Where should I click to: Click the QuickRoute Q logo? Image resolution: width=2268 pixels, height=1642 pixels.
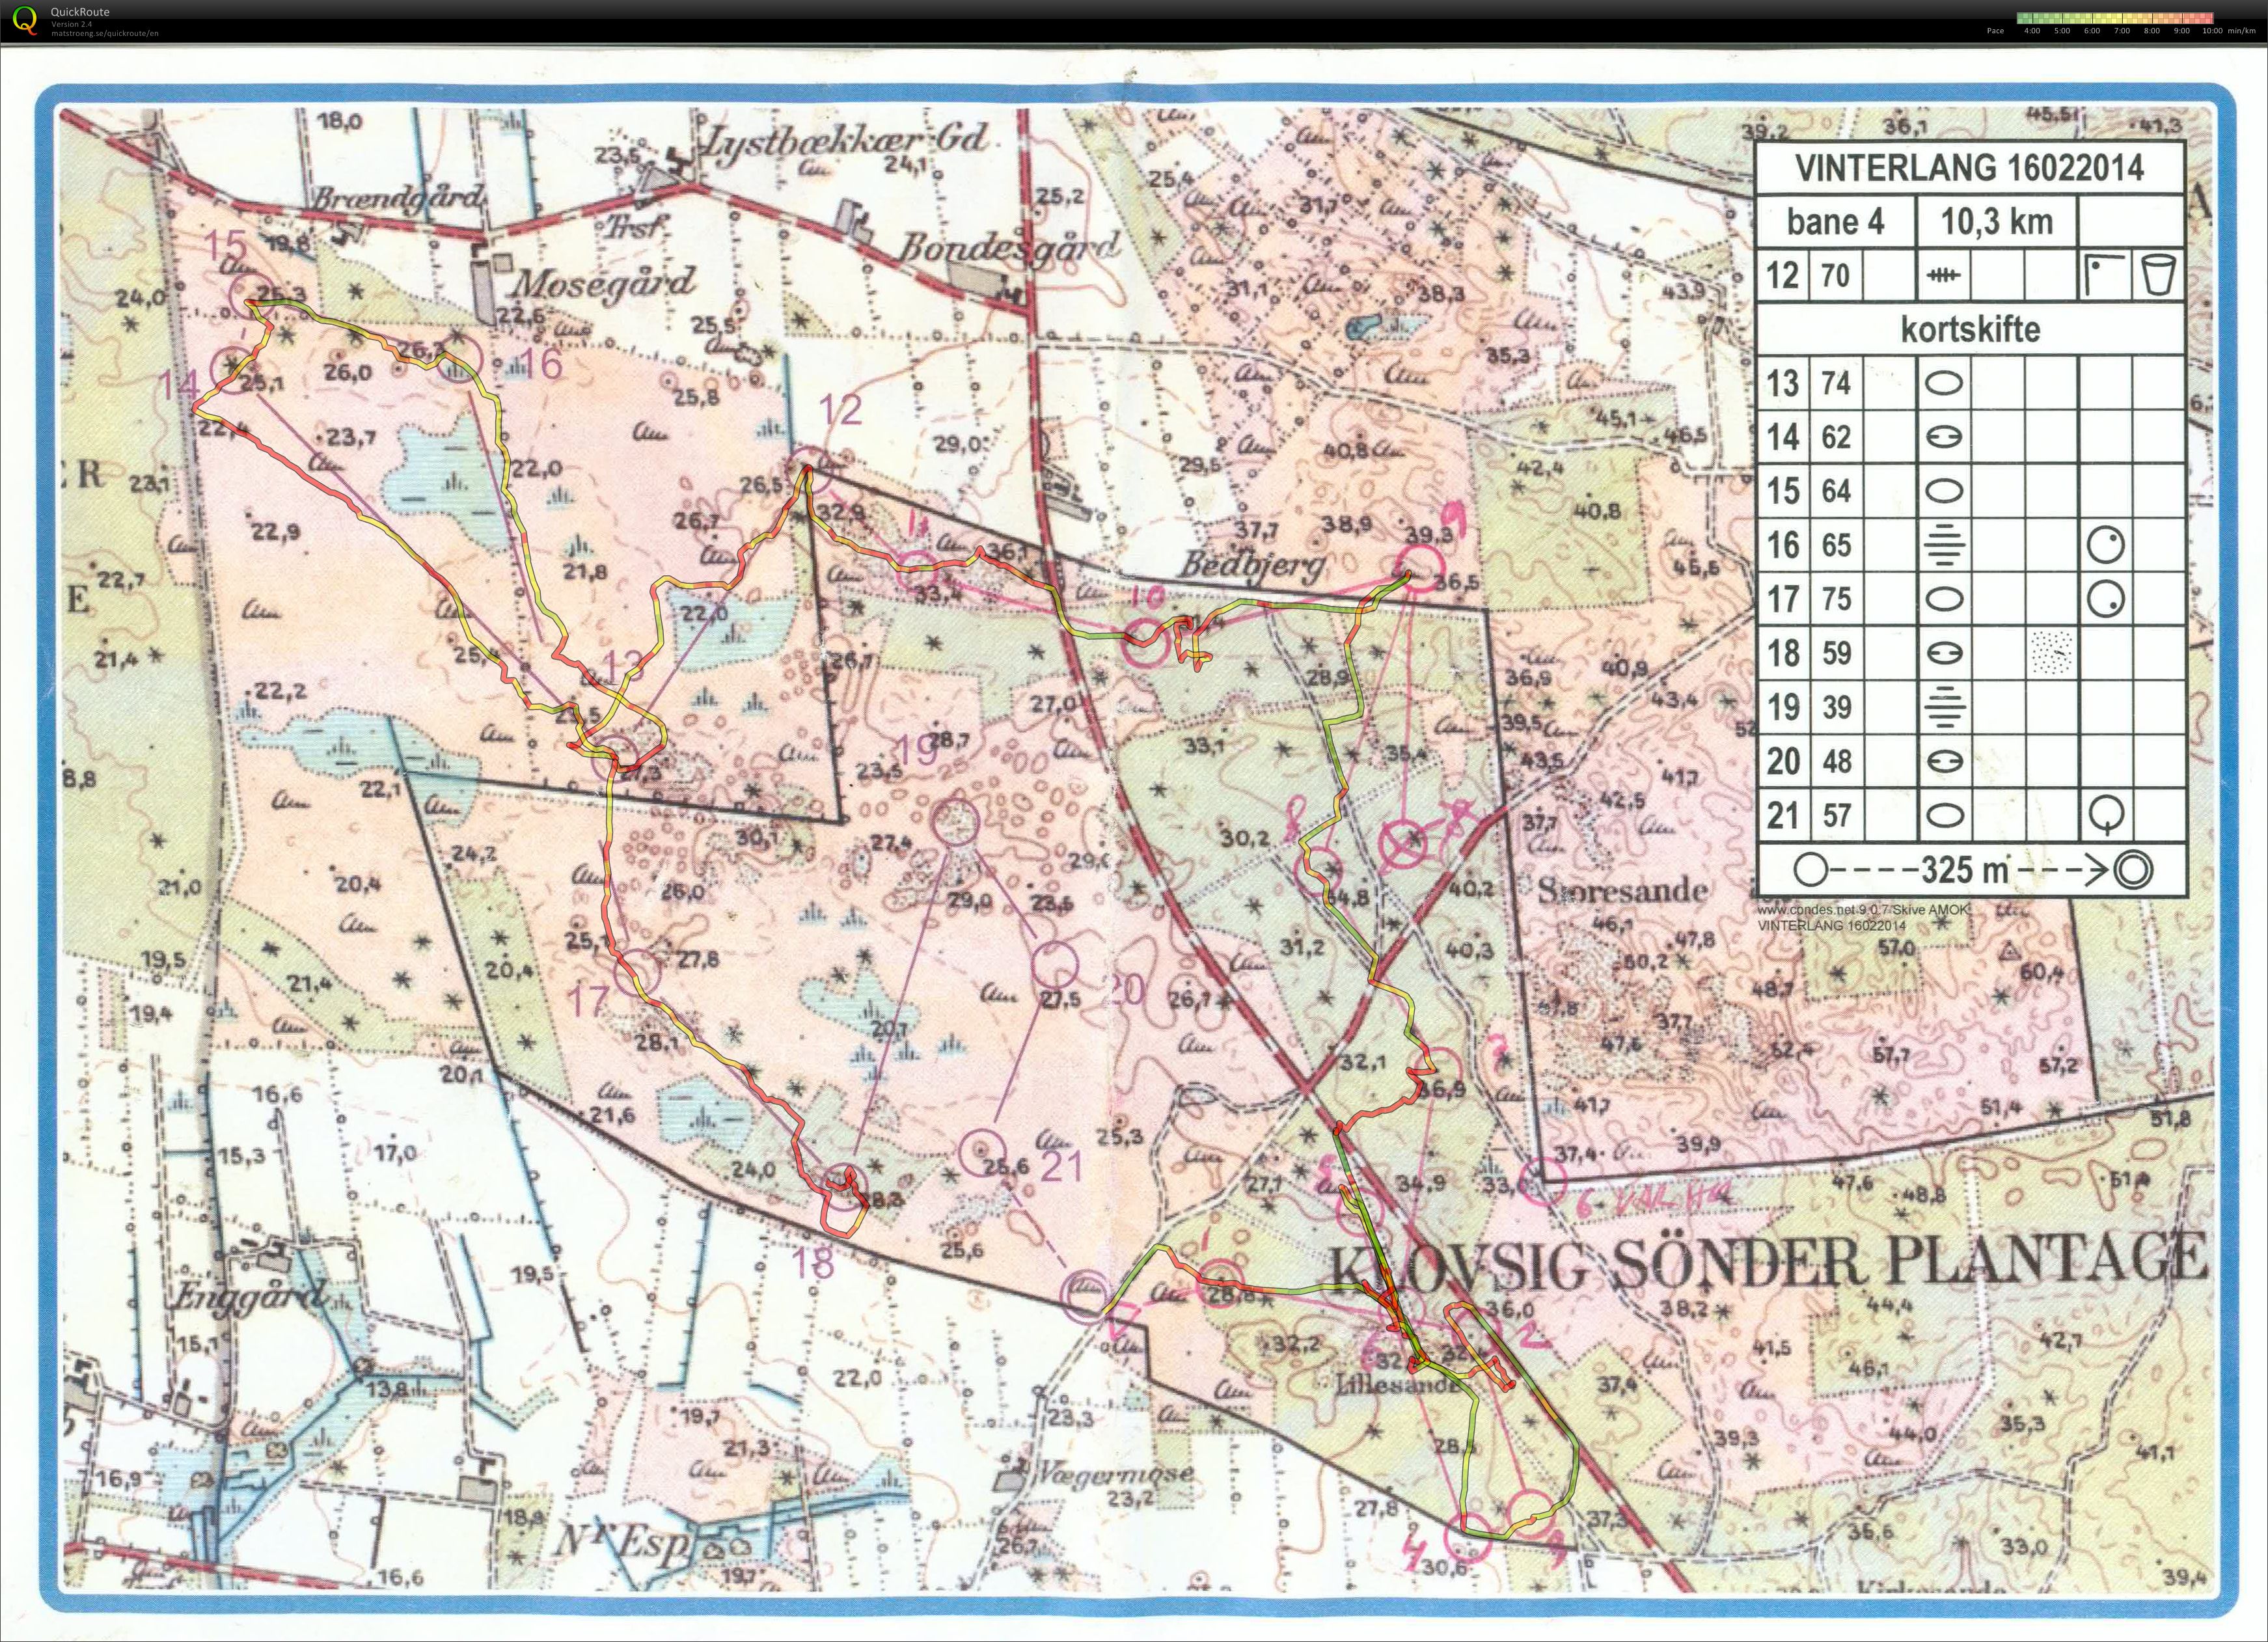coord(26,21)
